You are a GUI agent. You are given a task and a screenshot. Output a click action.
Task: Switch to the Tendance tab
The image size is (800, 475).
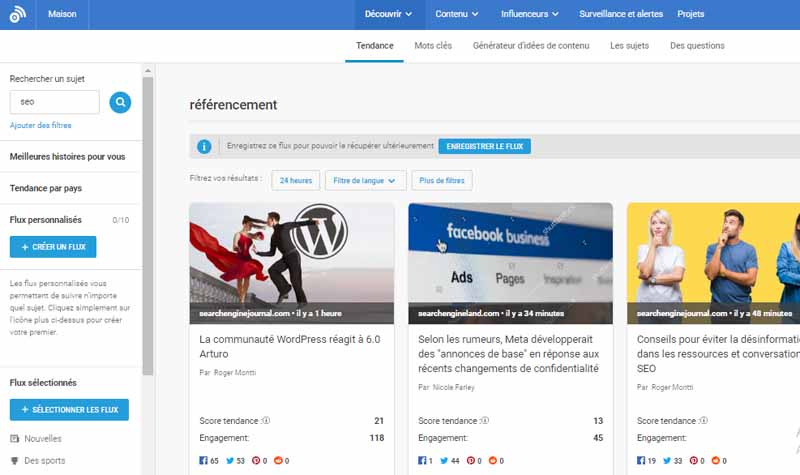click(374, 46)
